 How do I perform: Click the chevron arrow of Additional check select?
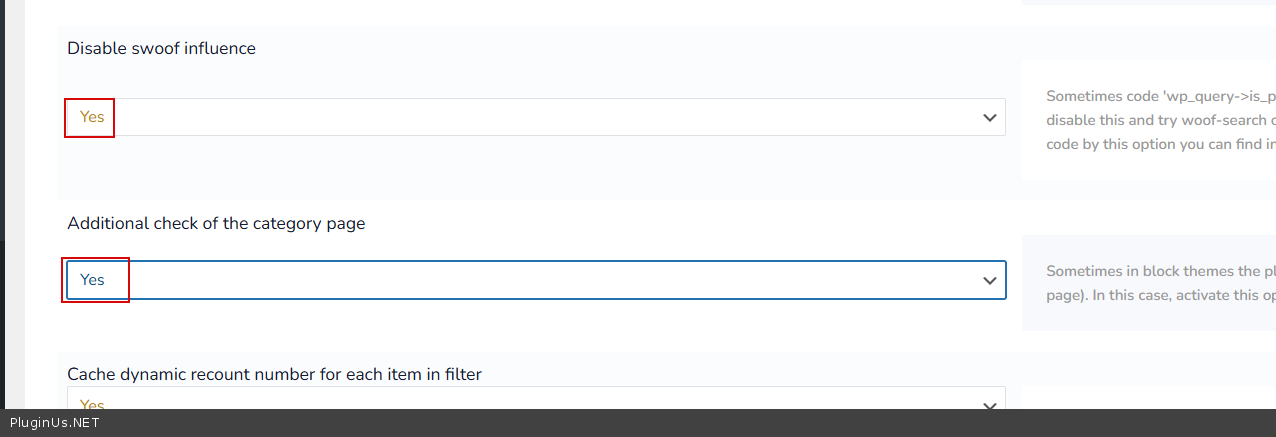click(x=990, y=280)
